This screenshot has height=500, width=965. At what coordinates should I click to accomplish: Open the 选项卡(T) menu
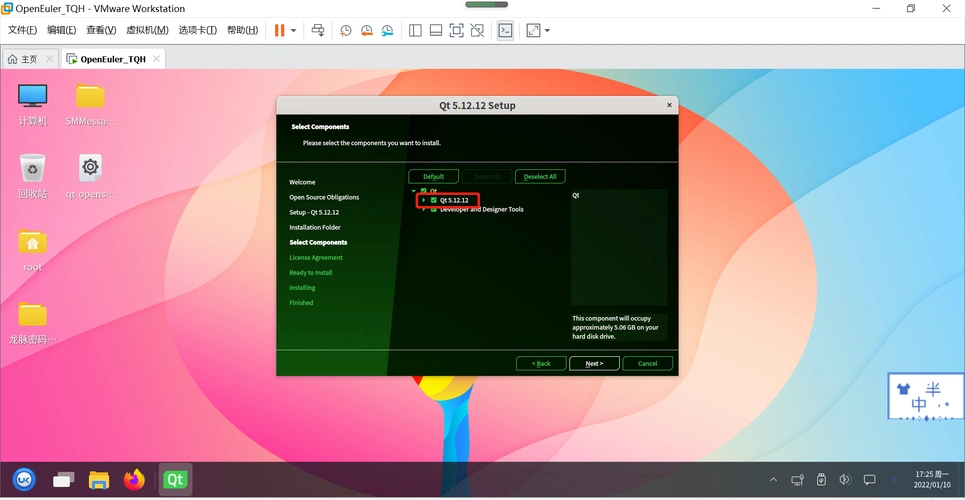(x=198, y=30)
